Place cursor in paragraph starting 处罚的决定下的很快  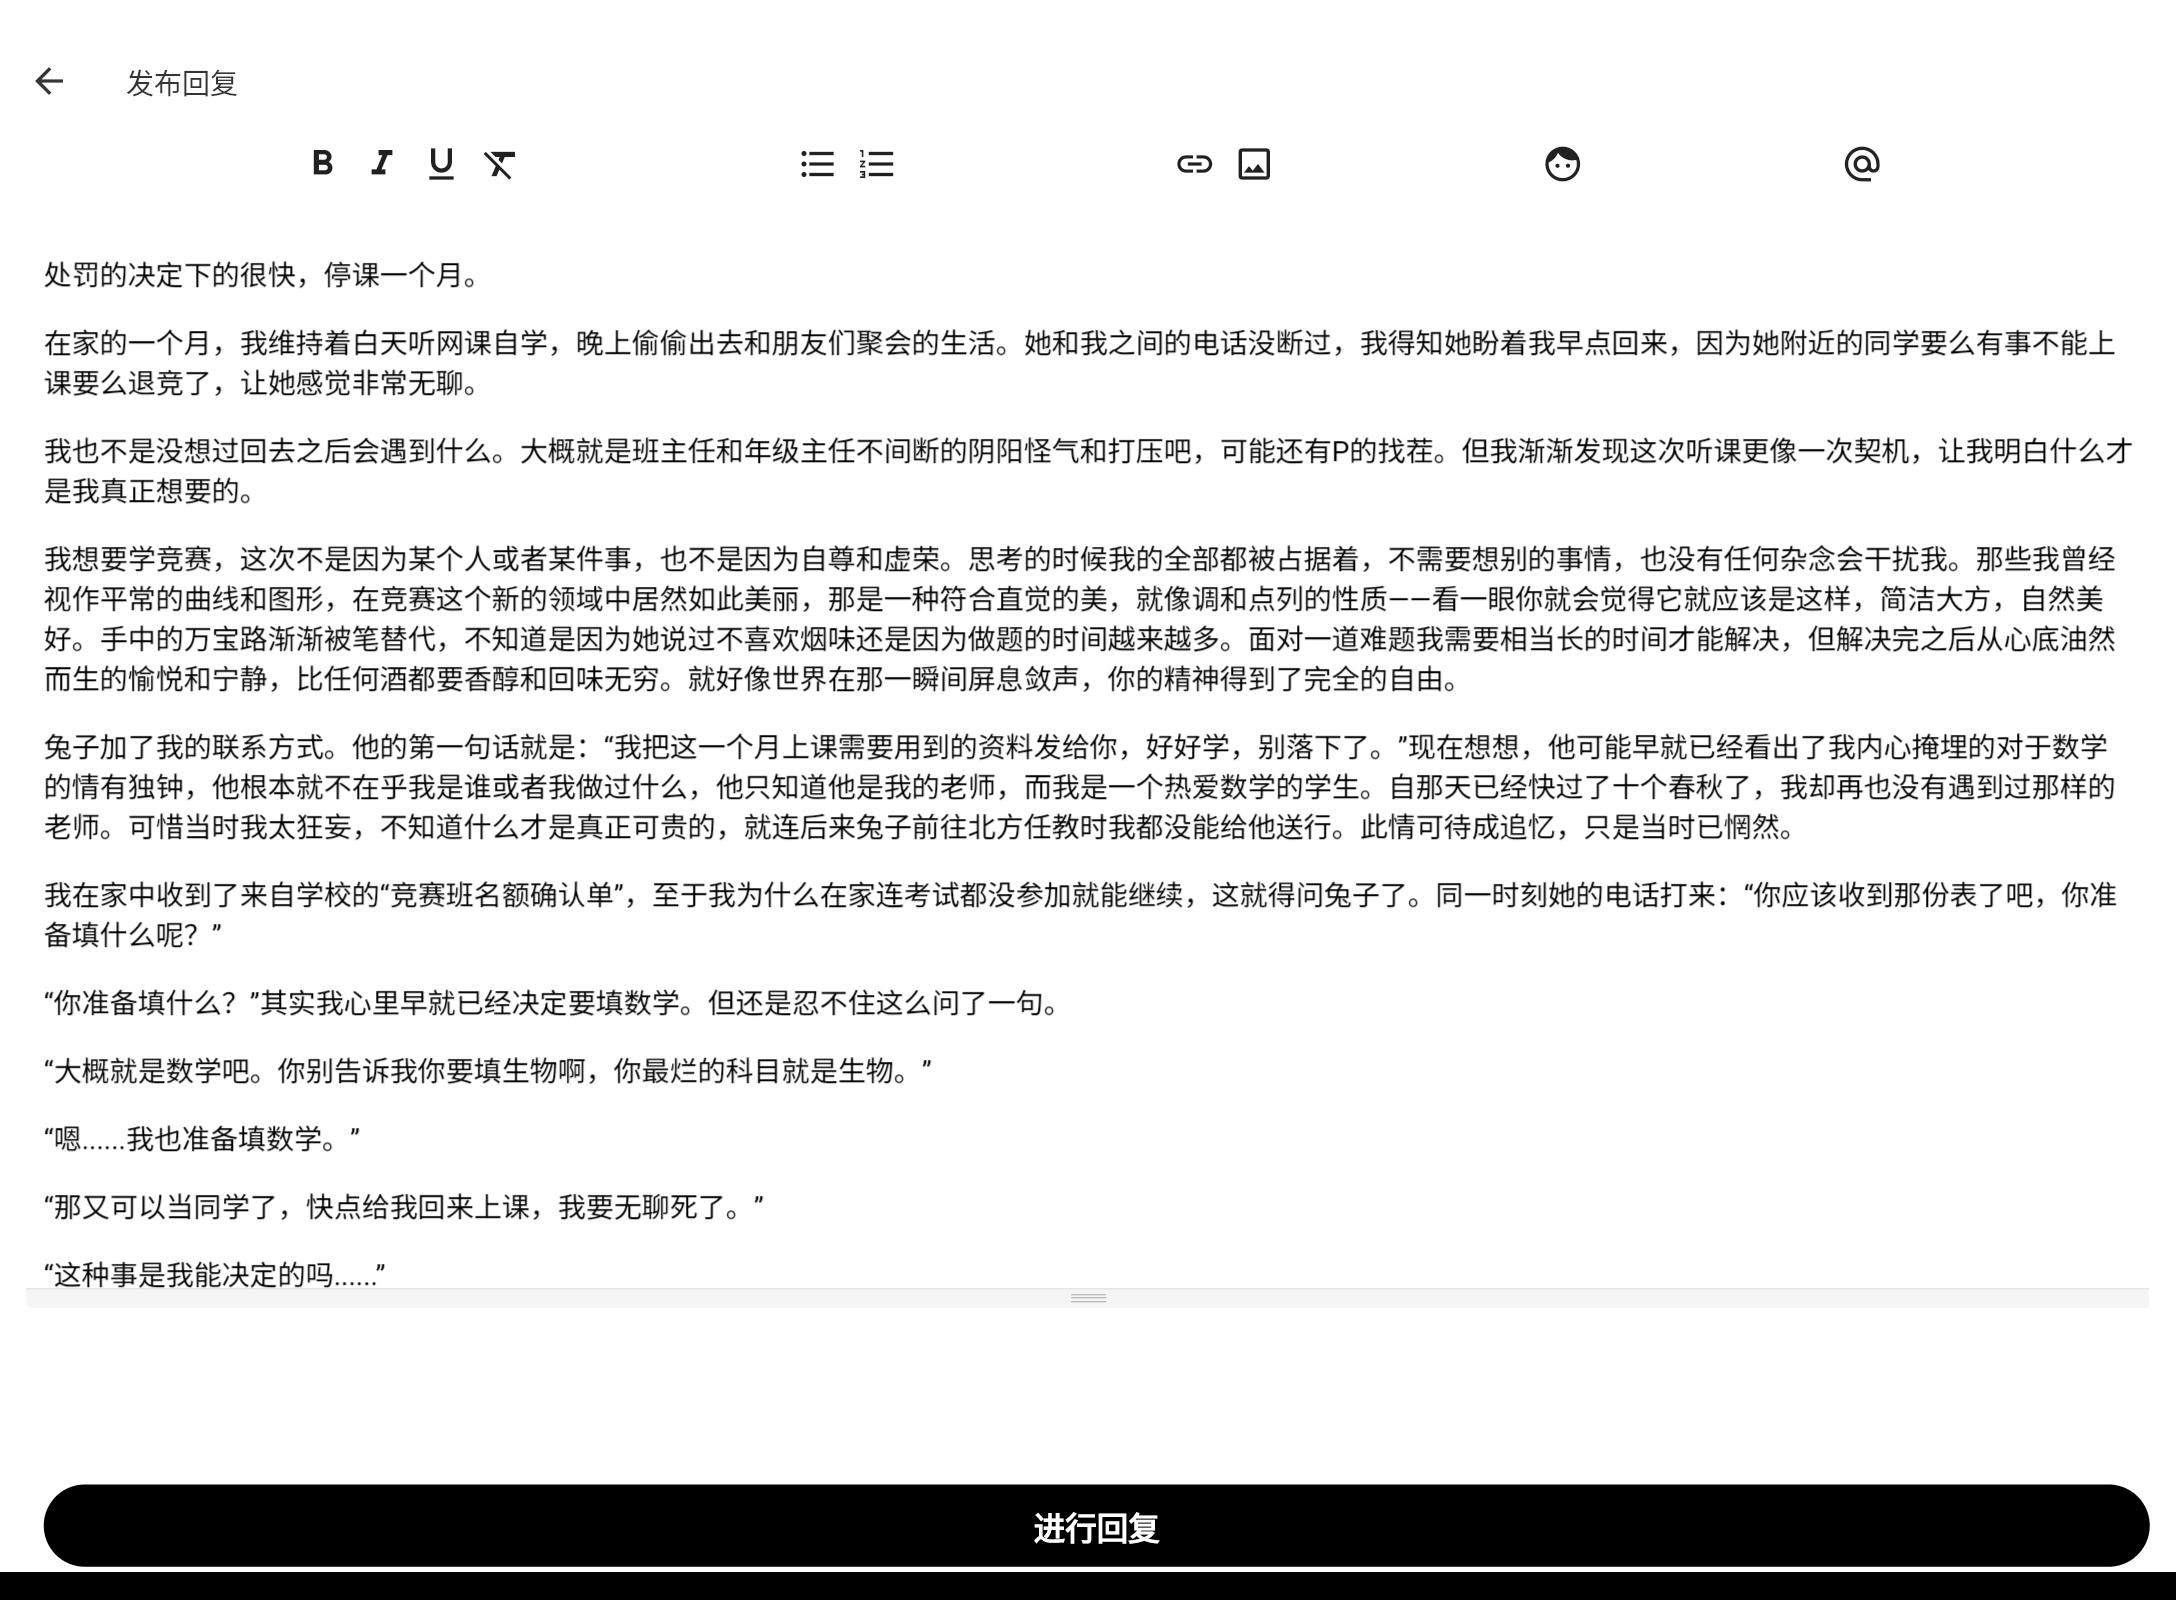264,275
